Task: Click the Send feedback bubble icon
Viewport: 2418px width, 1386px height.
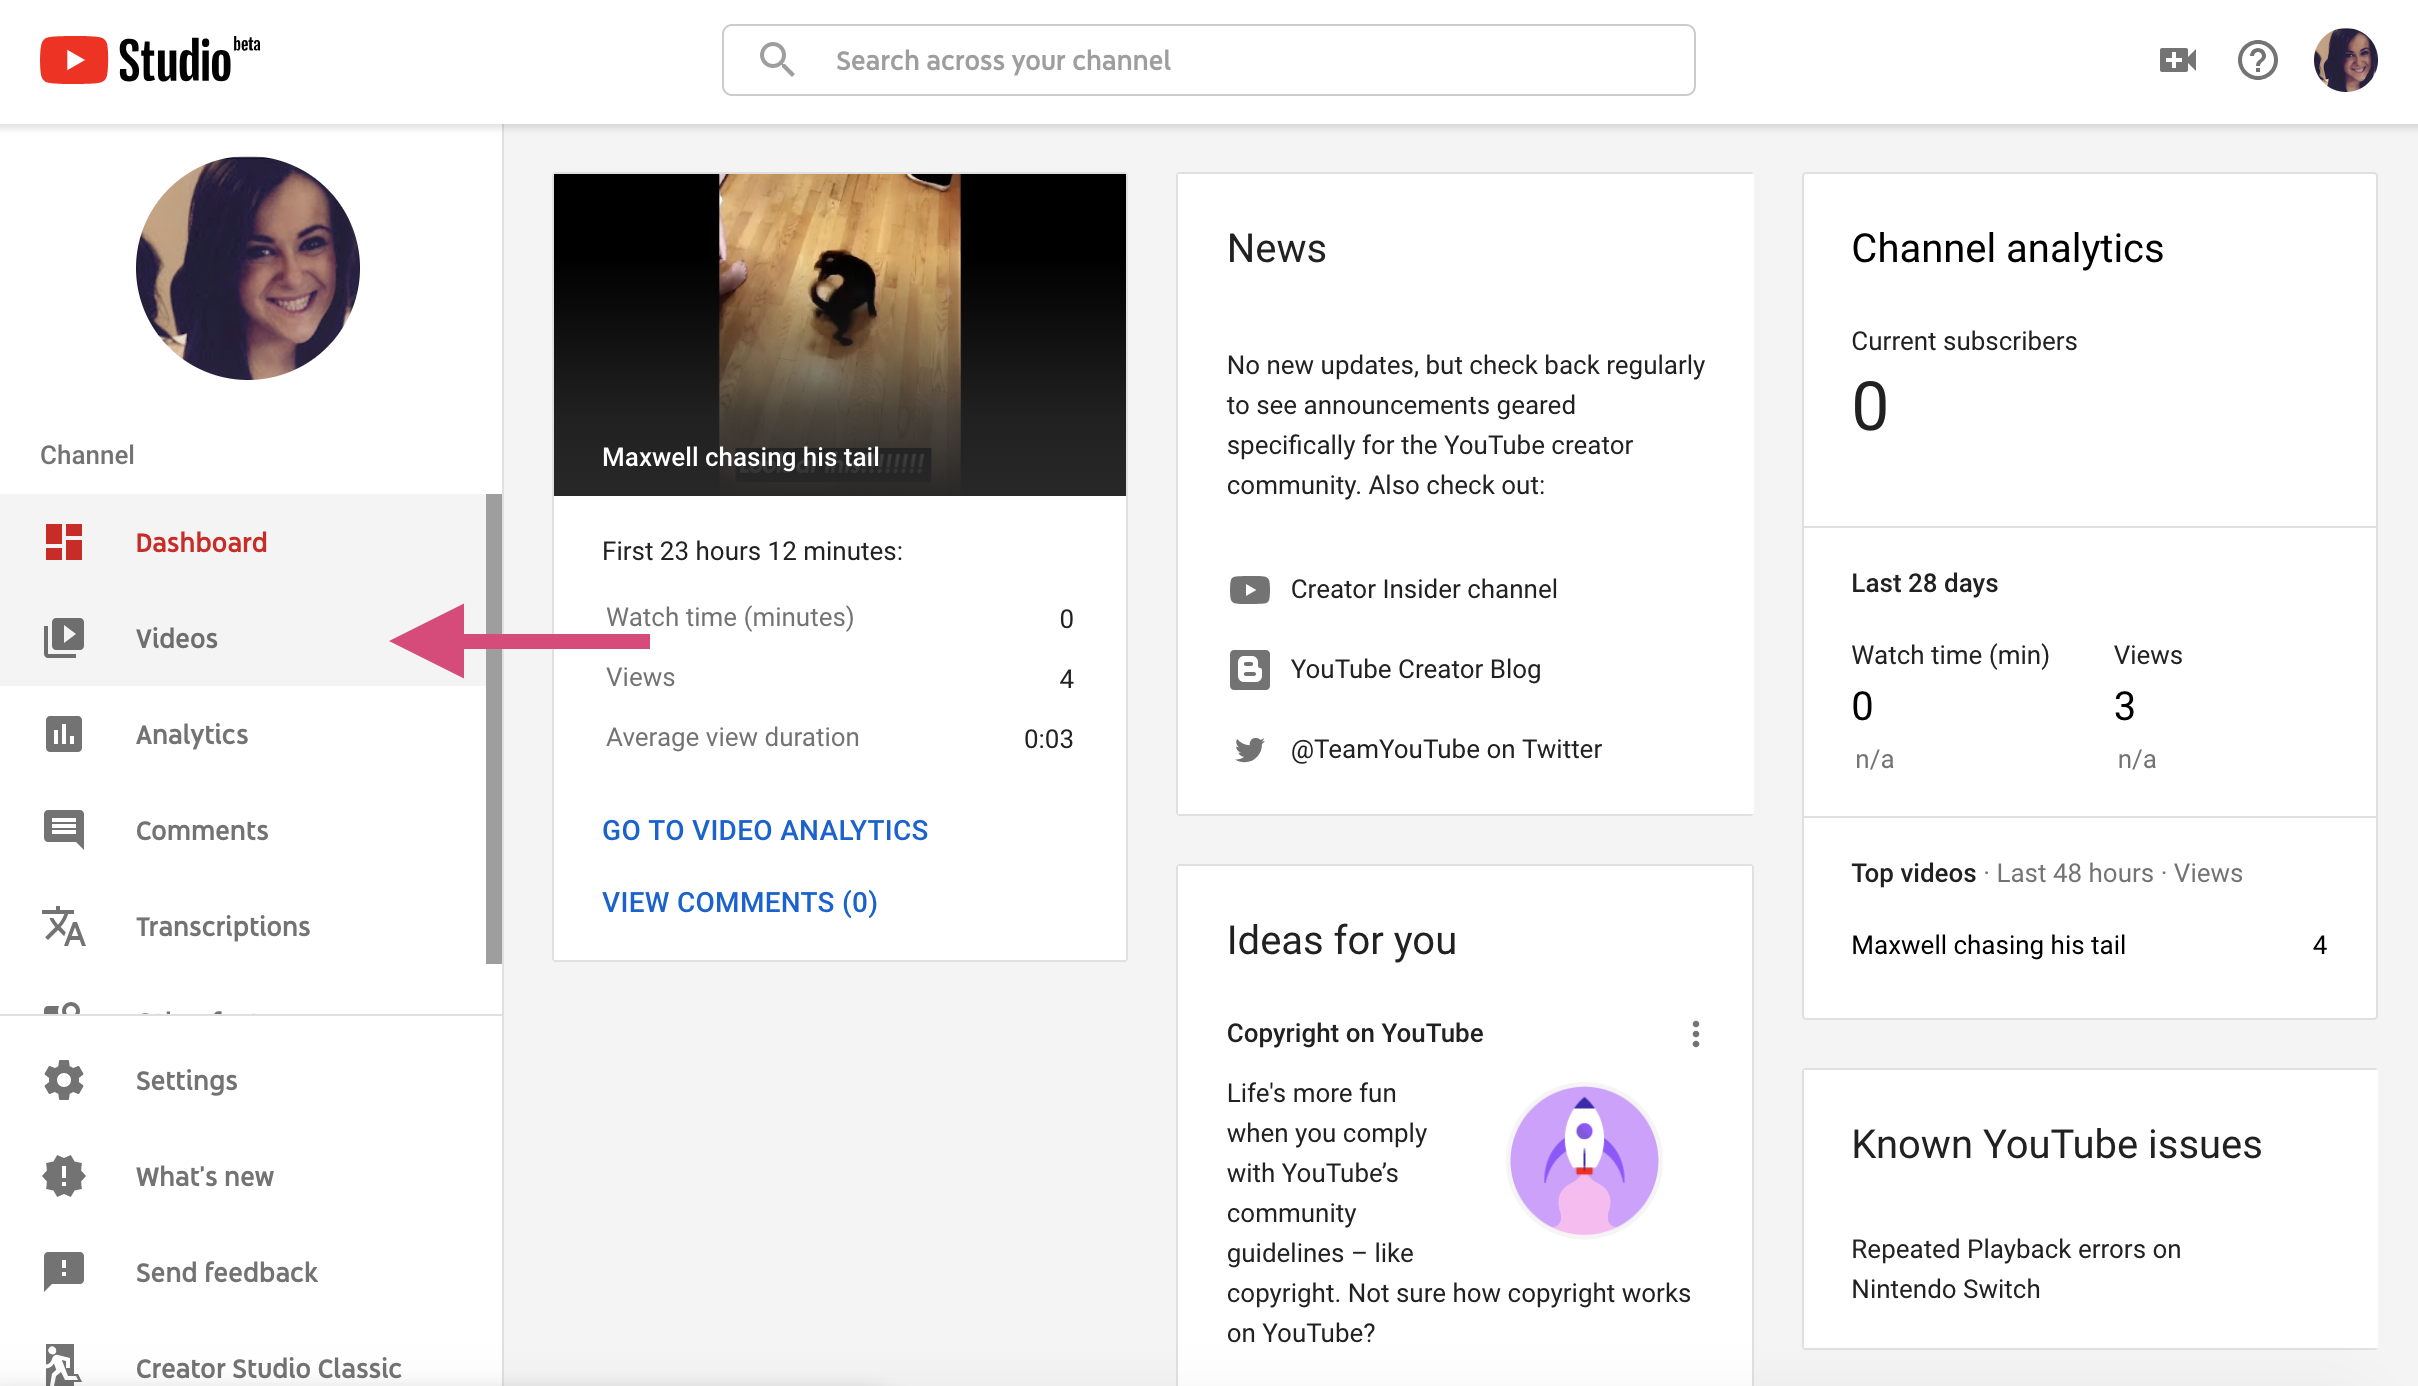Action: click(x=64, y=1272)
